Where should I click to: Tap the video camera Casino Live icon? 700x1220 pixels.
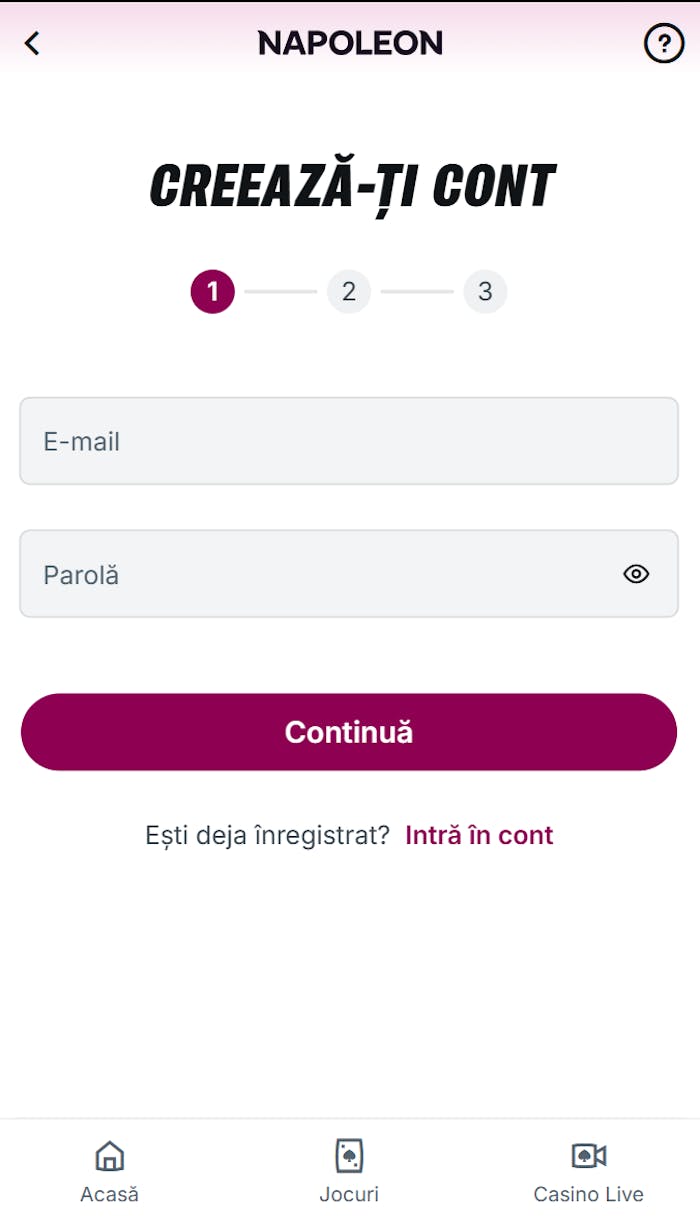(588, 1156)
